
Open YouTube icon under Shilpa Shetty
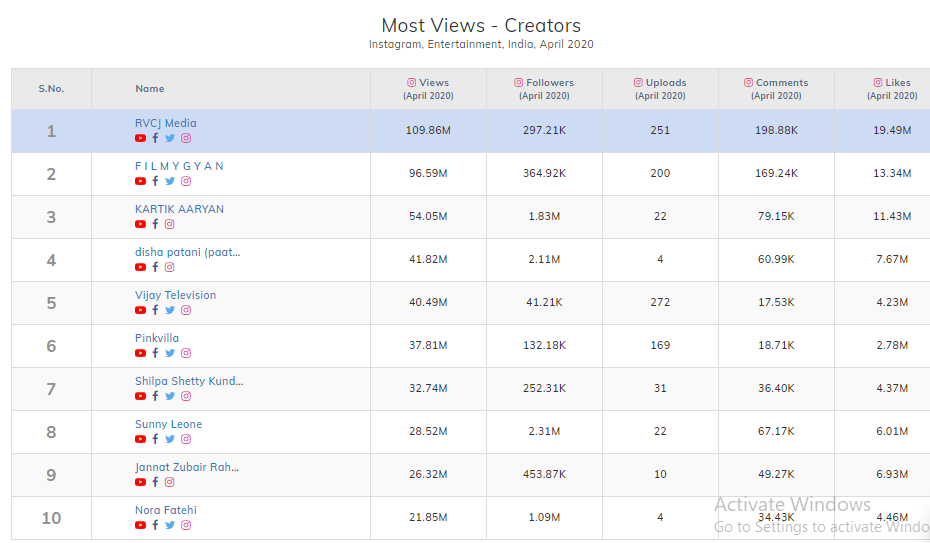[140, 397]
